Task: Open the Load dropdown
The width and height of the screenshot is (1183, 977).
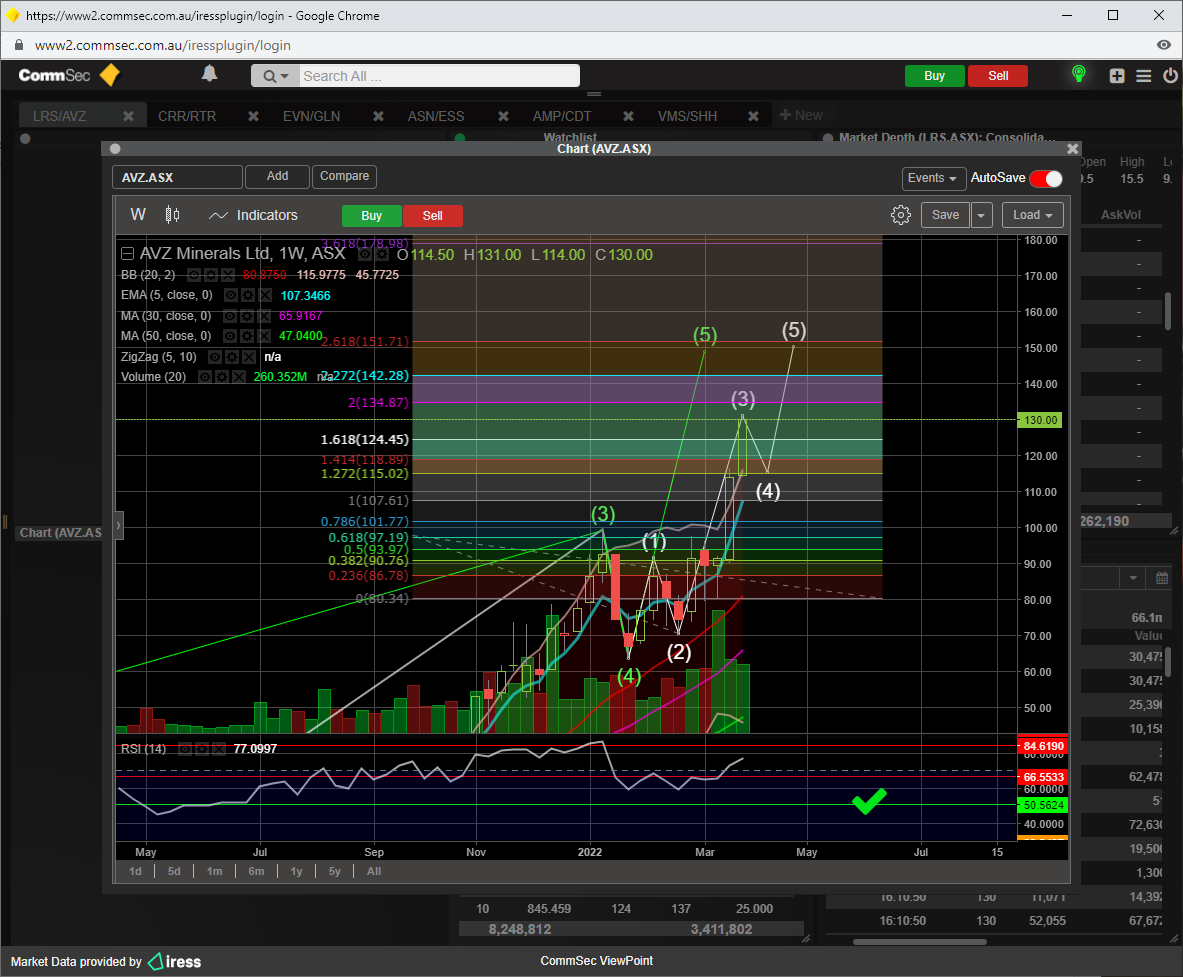Action: tap(1032, 215)
